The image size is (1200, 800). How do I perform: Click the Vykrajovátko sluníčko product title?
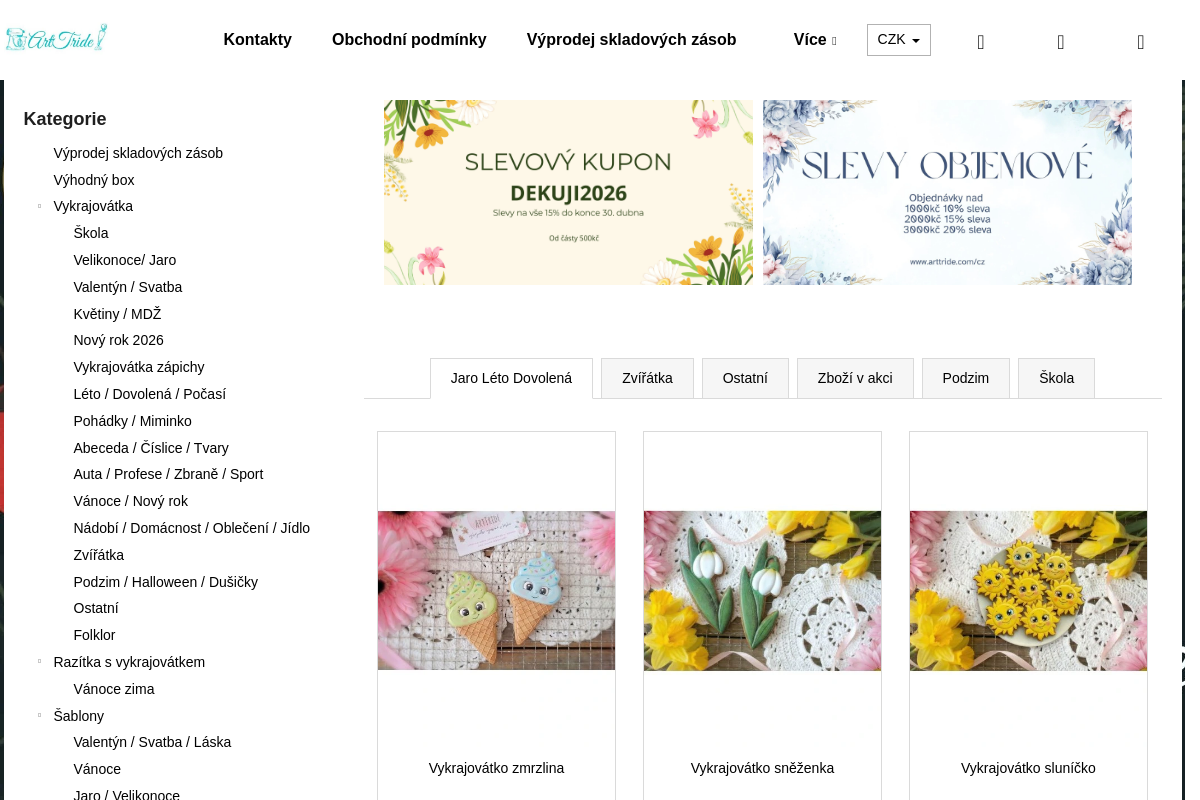[1028, 768]
